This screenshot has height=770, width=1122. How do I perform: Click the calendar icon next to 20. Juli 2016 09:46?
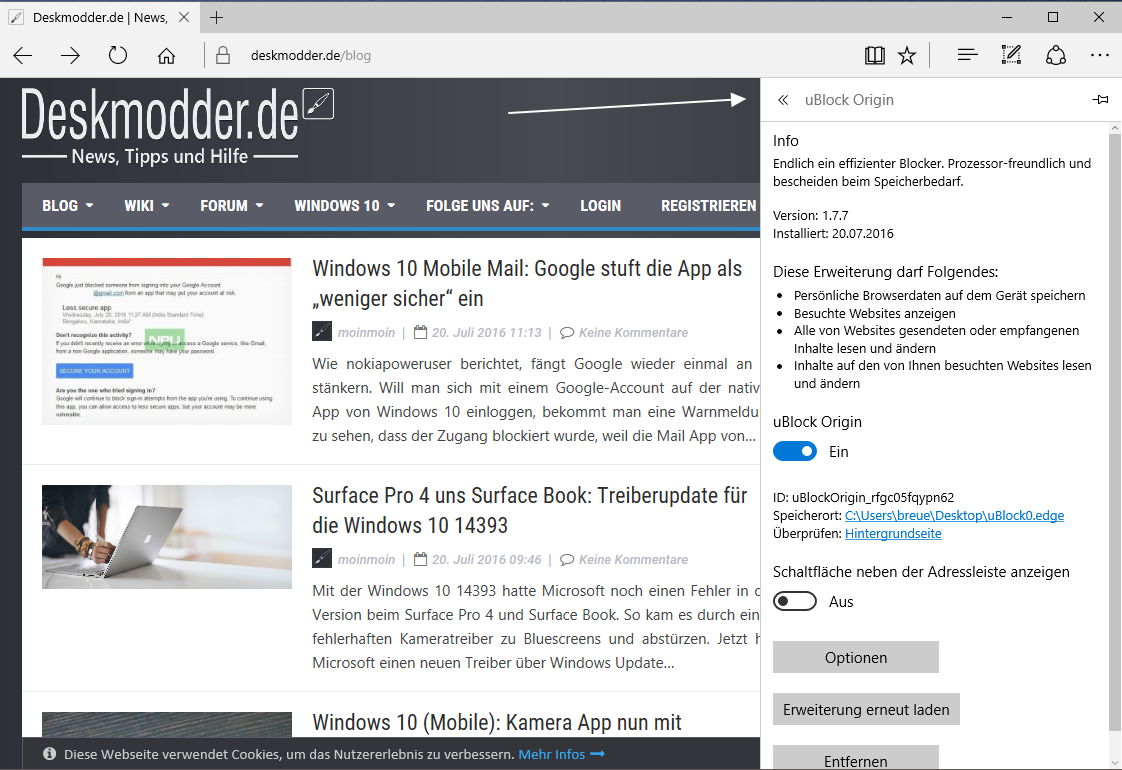421,559
